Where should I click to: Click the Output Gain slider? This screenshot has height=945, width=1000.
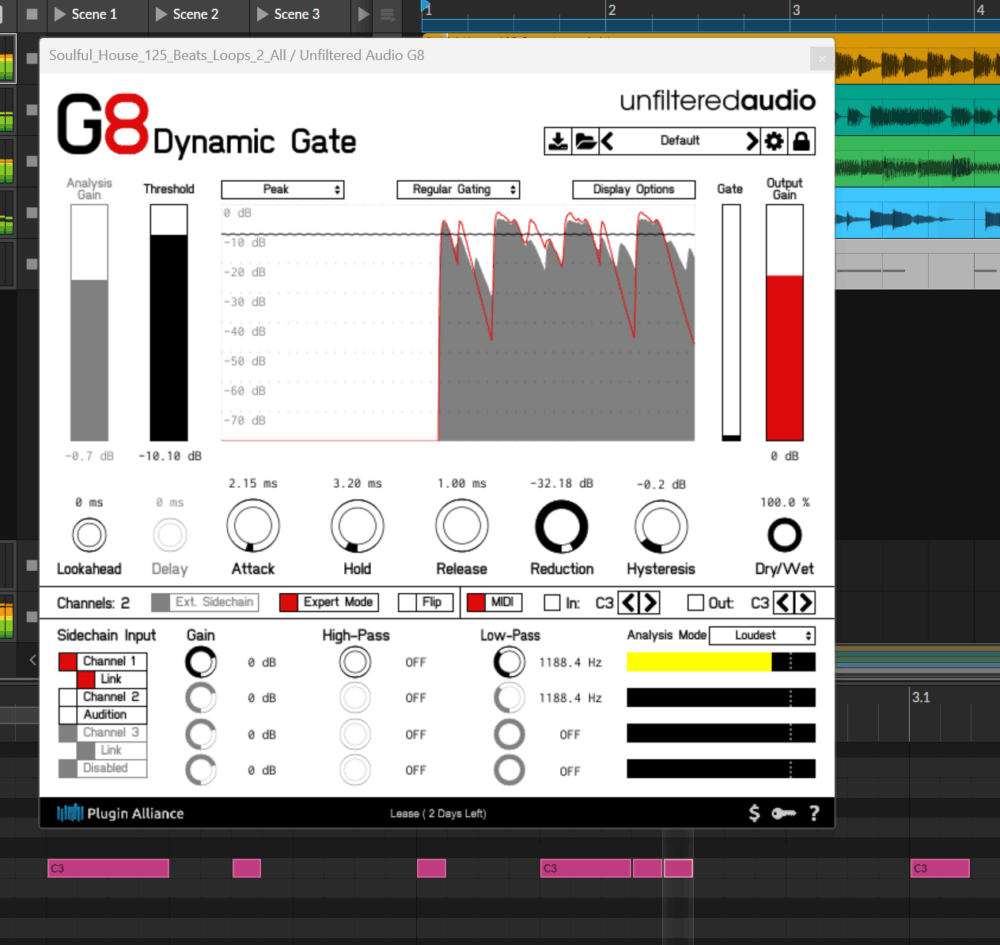[784, 323]
